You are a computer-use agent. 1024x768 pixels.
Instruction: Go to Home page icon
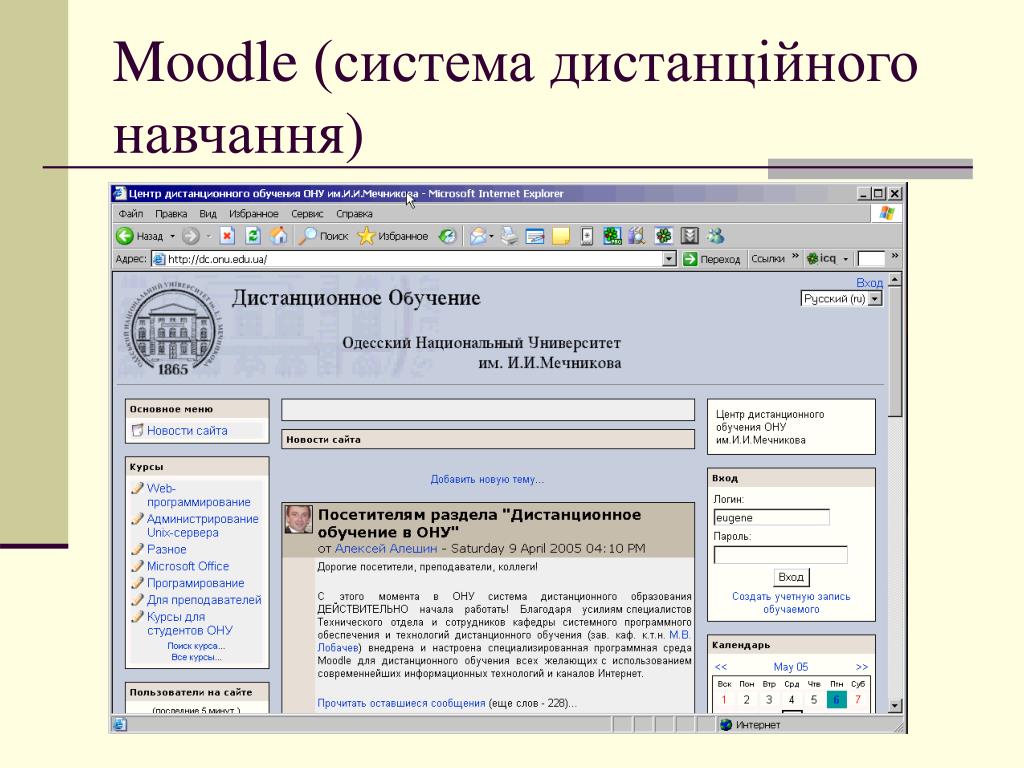278,236
